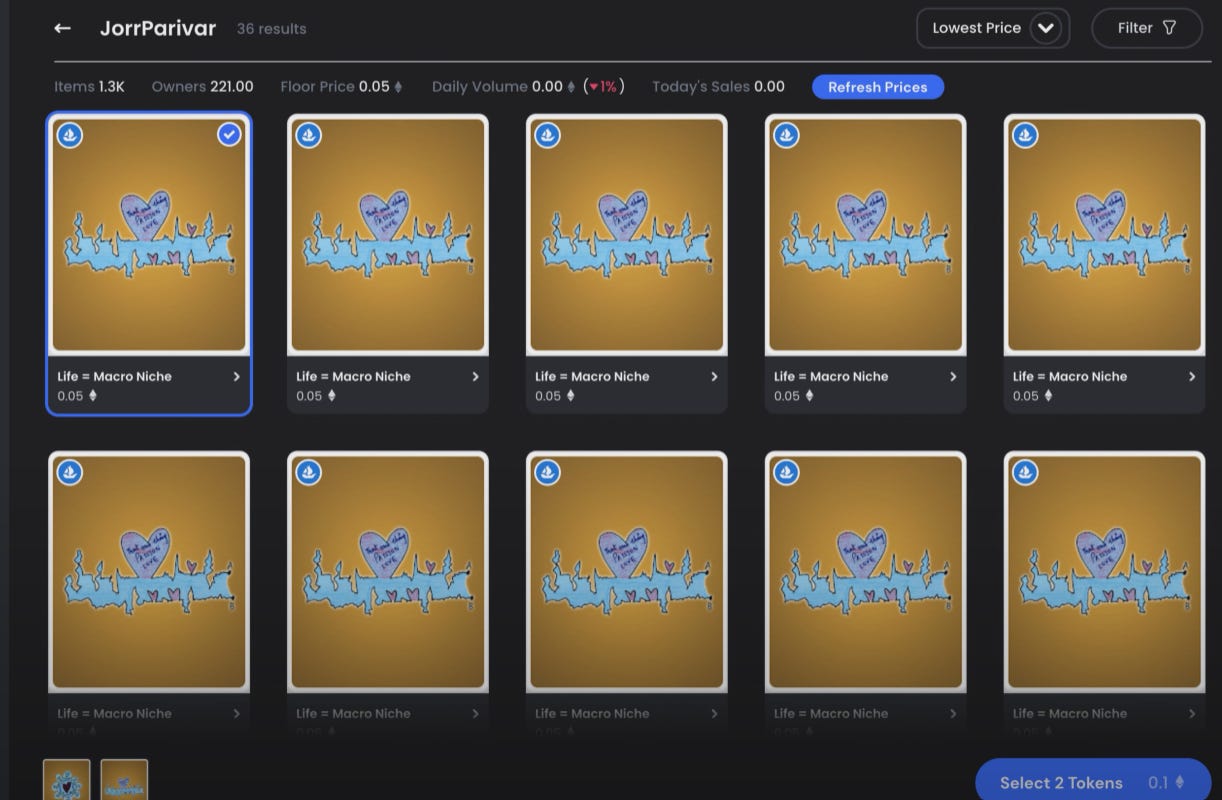Expand details chevron on fifth top-row card
The width and height of the screenshot is (1222, 800).
click(x=1192, y=377)
